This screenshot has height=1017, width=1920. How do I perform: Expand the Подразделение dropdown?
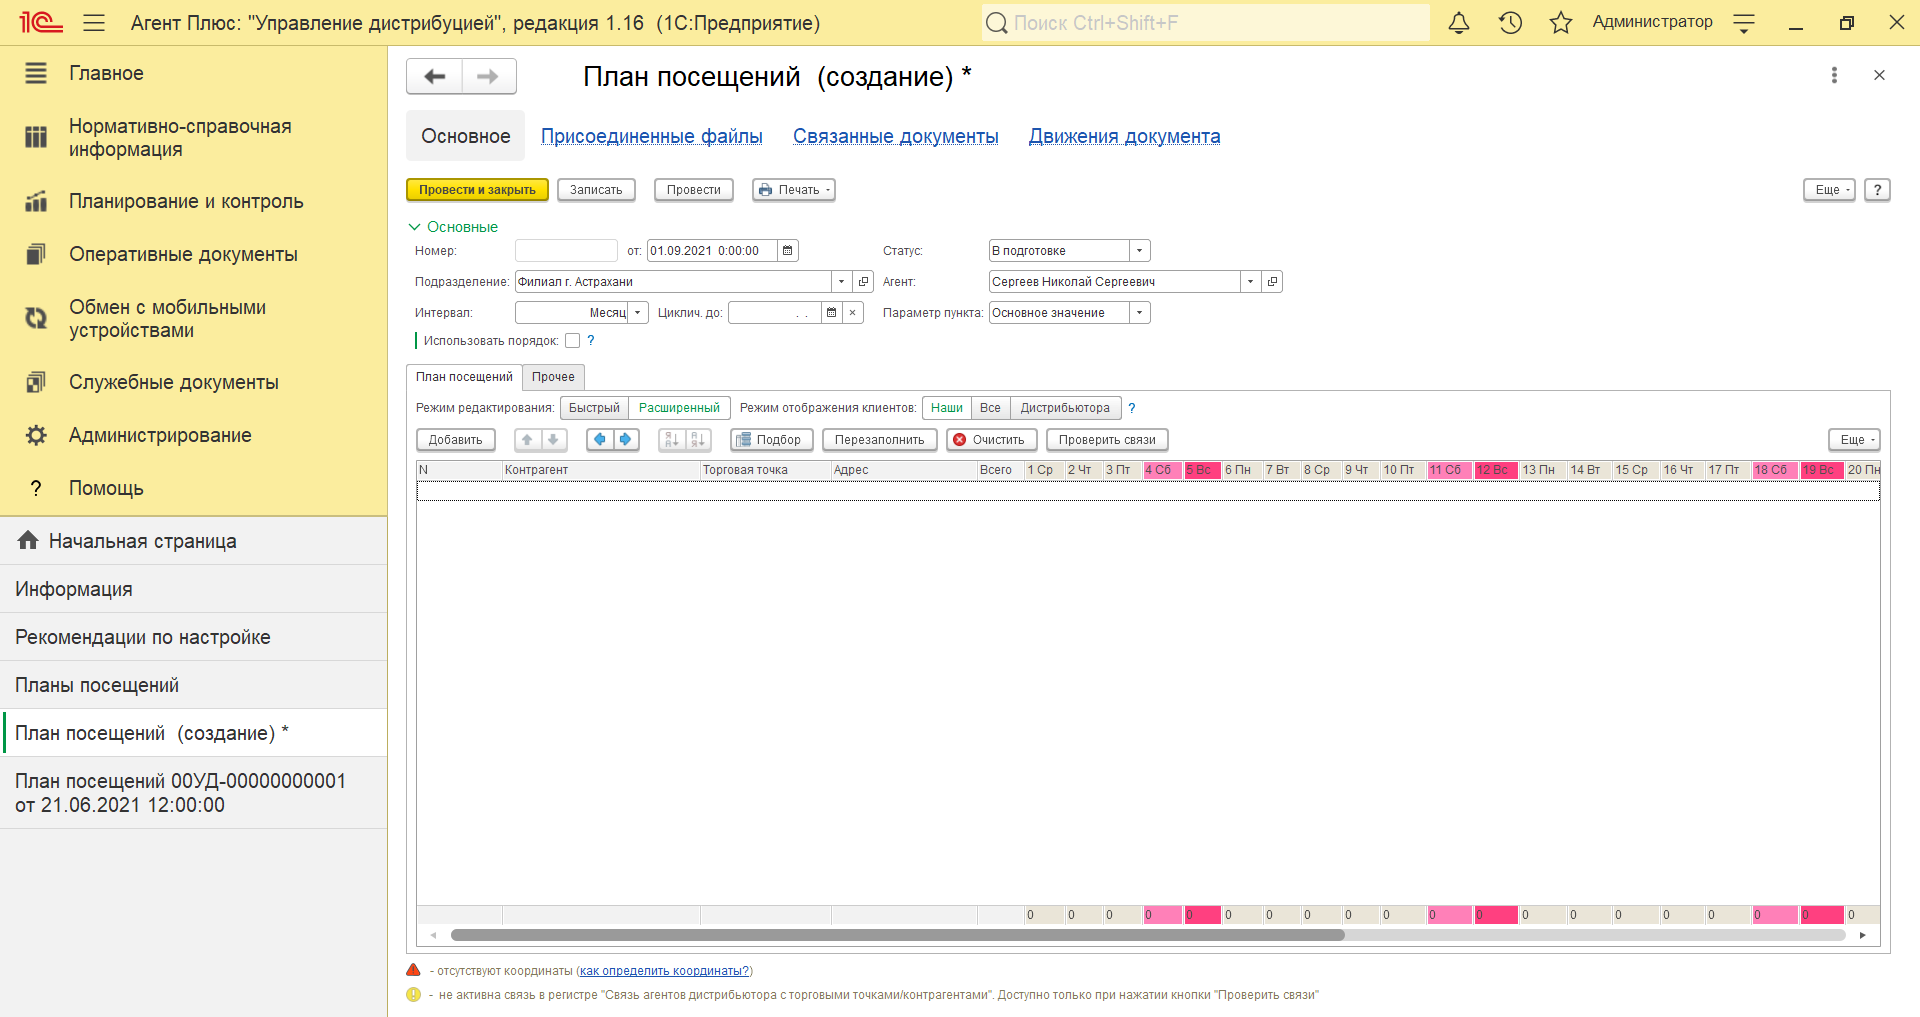click(x=842, y=282)
